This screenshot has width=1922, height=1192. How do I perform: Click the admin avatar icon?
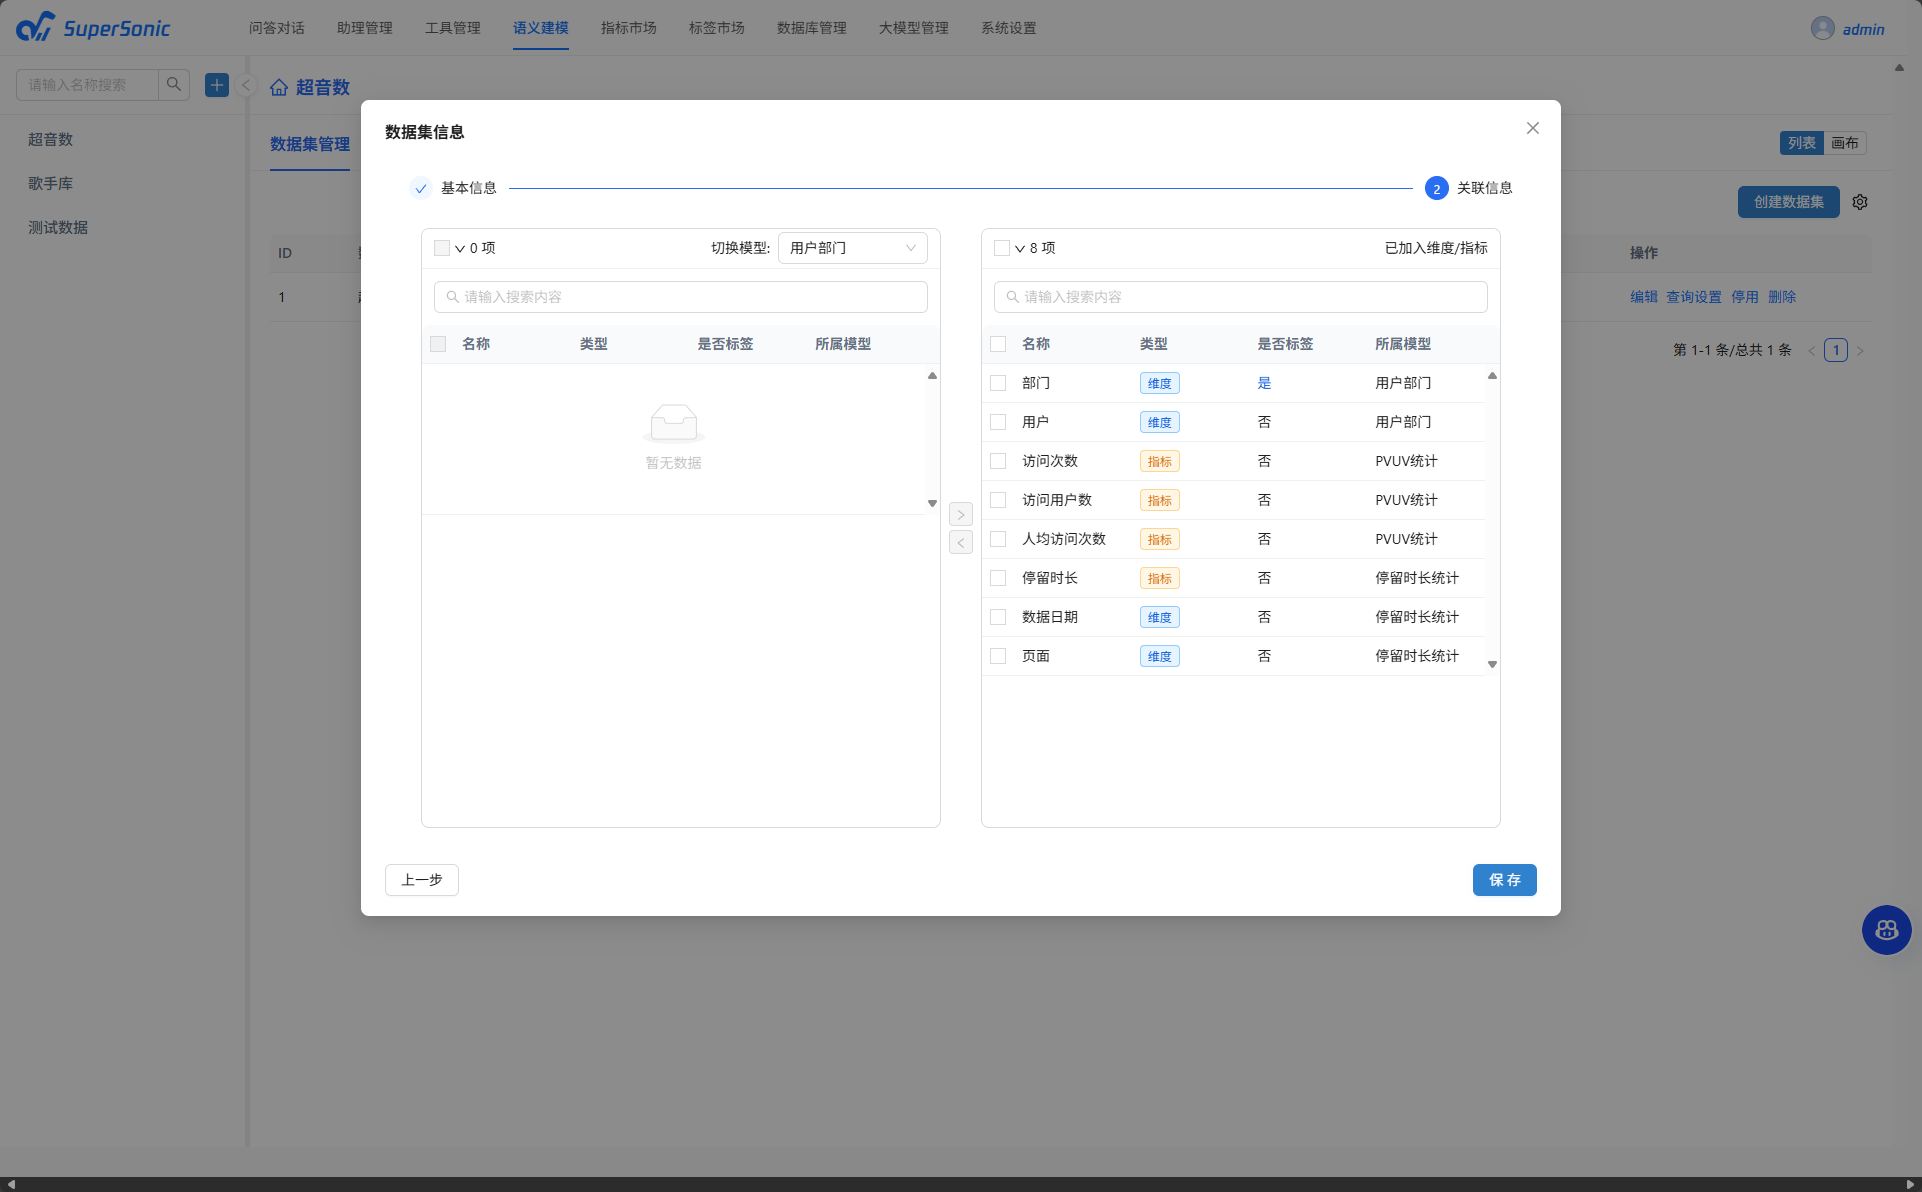(1822, 28)
